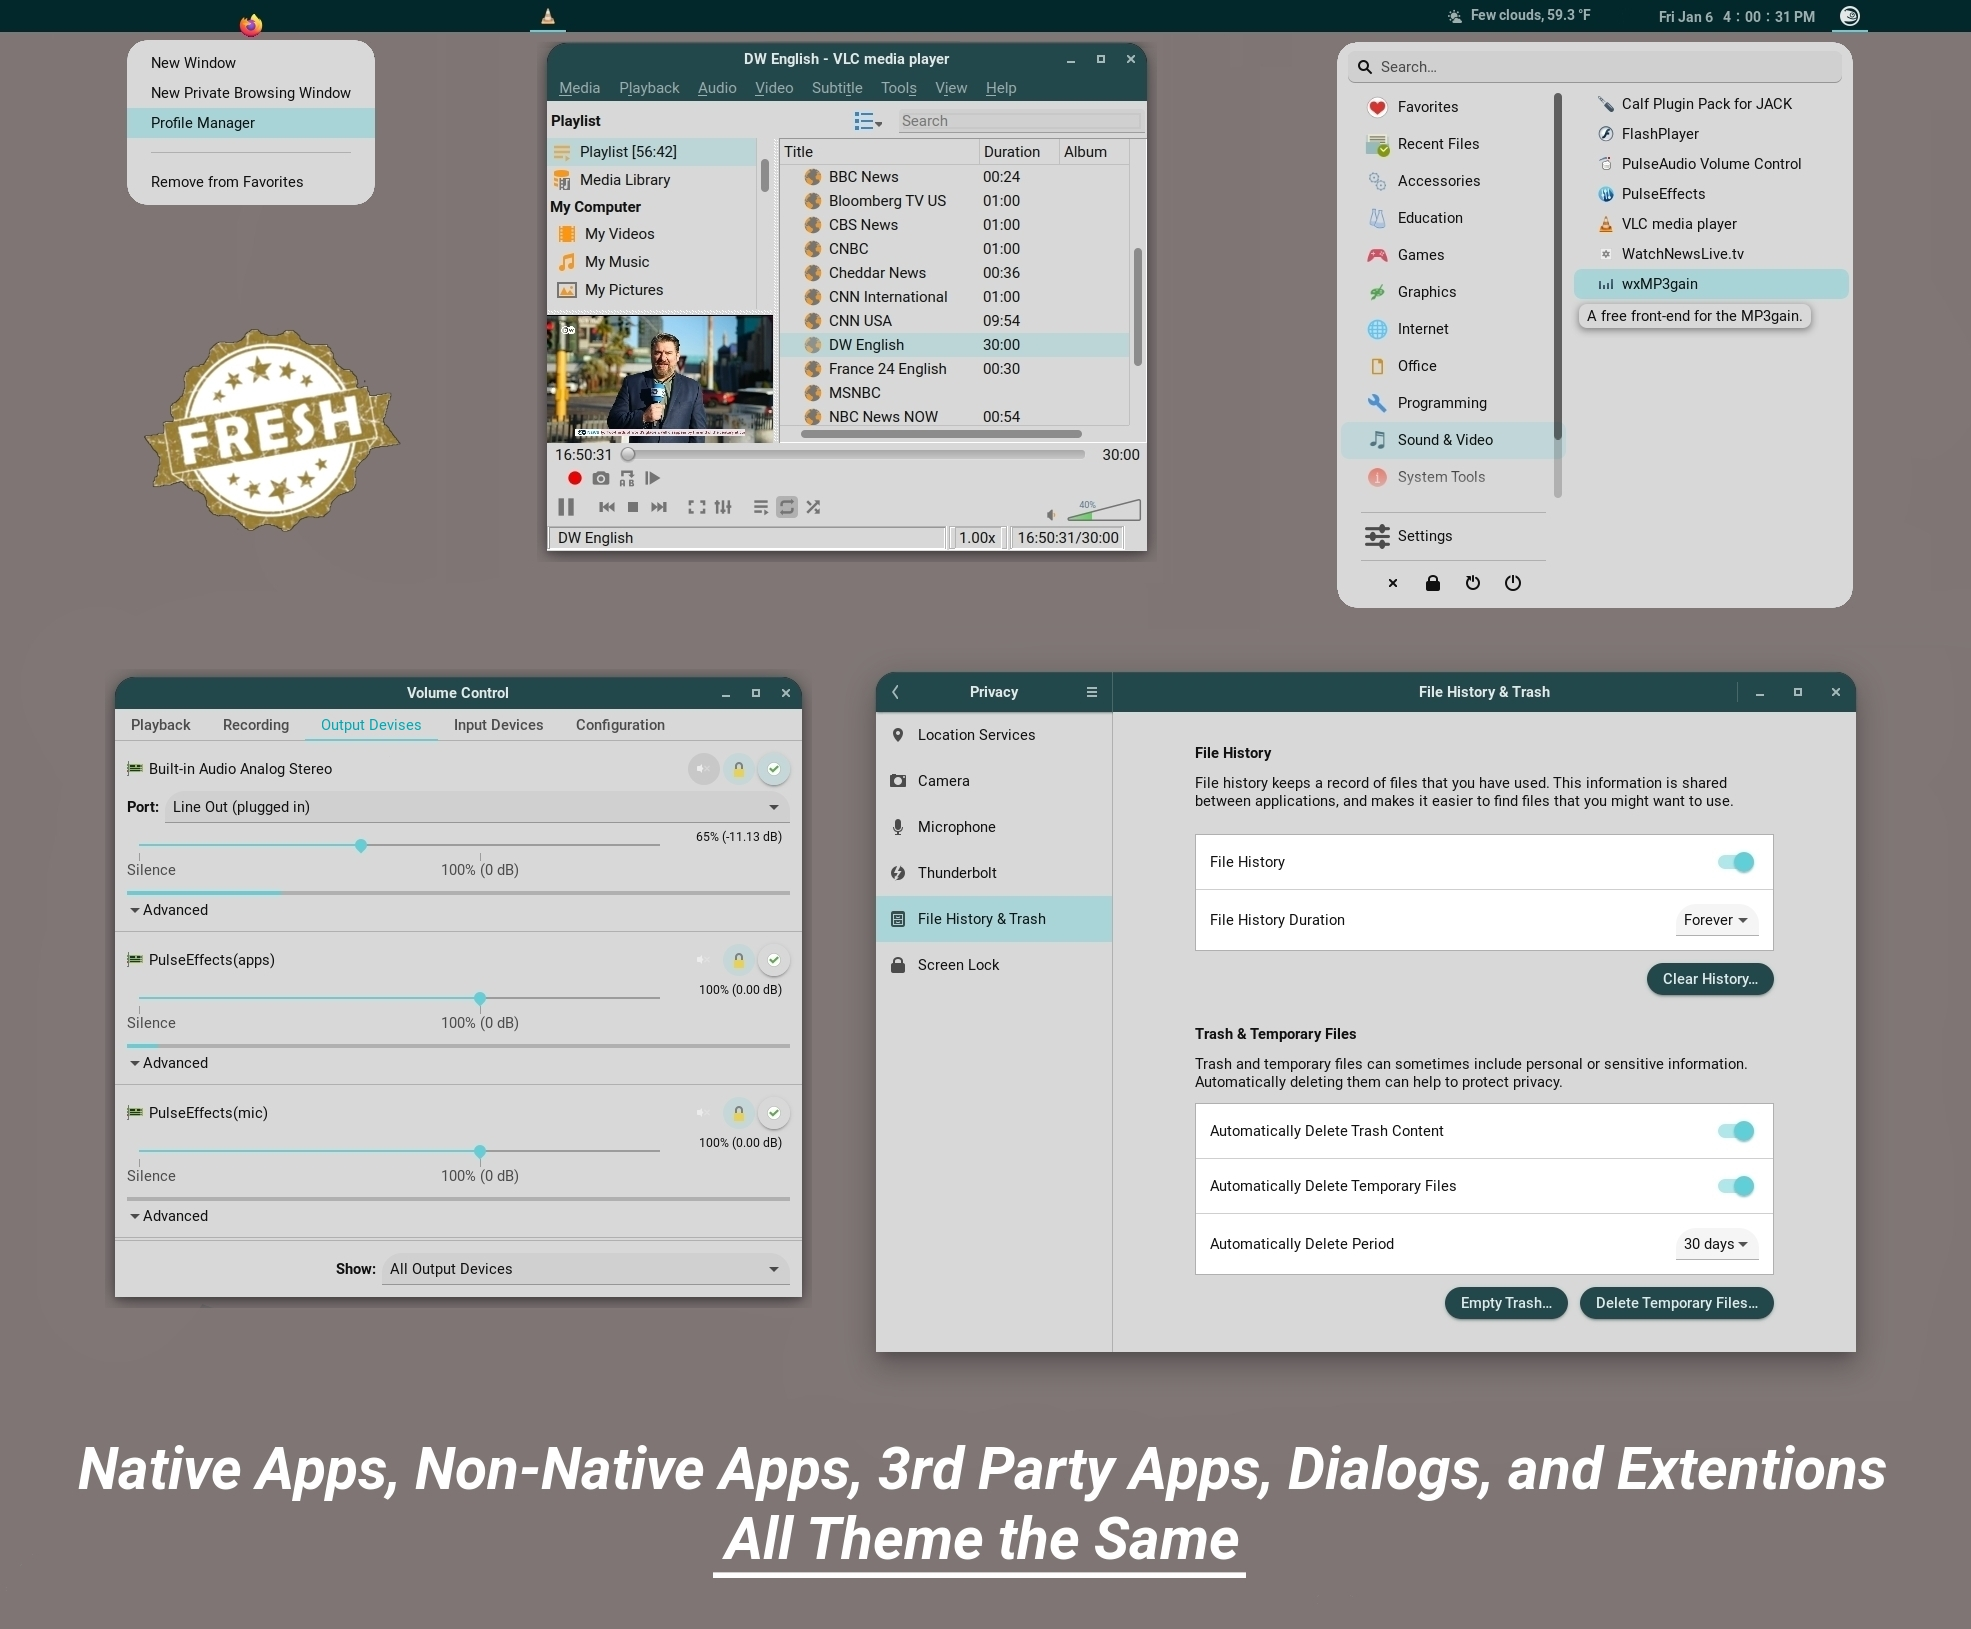Toggle VLC fullscreen mode
The image size is (1971, 1629).
[697, 507]
